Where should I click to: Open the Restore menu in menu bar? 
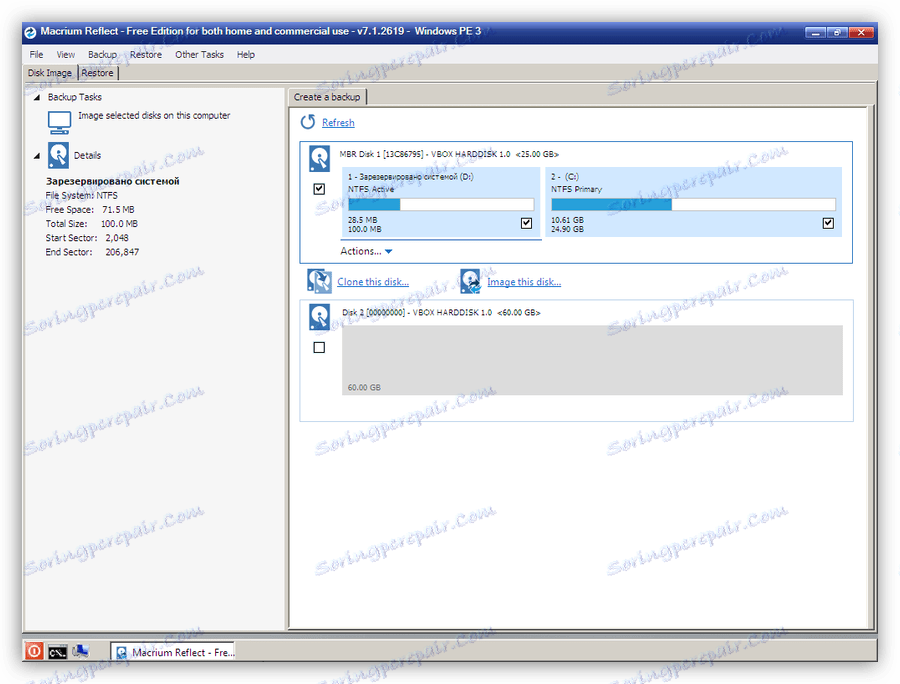tap(146, 55)
